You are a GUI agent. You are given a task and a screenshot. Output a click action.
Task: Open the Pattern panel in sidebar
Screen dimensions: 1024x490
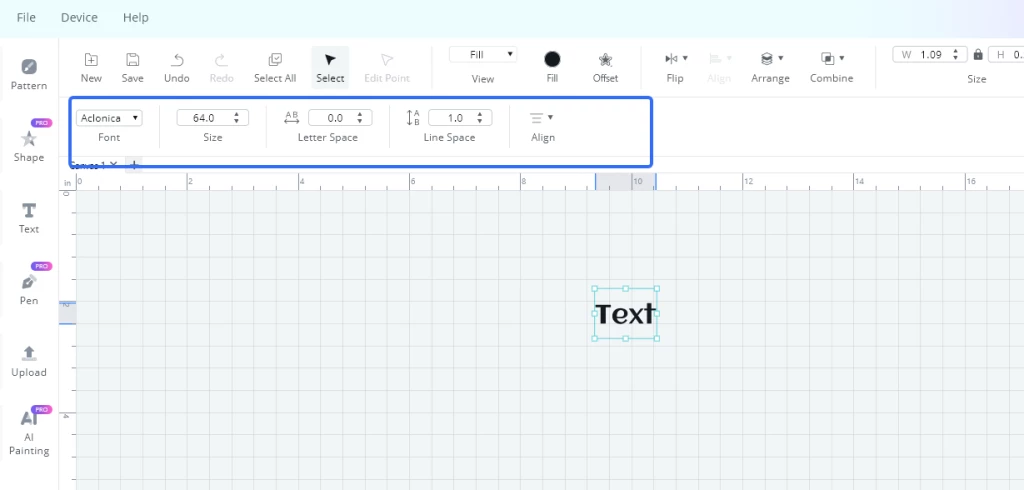[x=29, y=74]
